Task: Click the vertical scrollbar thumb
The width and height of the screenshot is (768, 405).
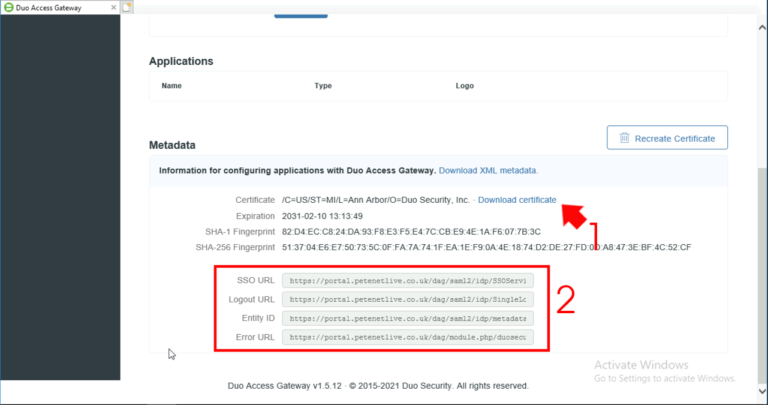Action: click(762, 274)
